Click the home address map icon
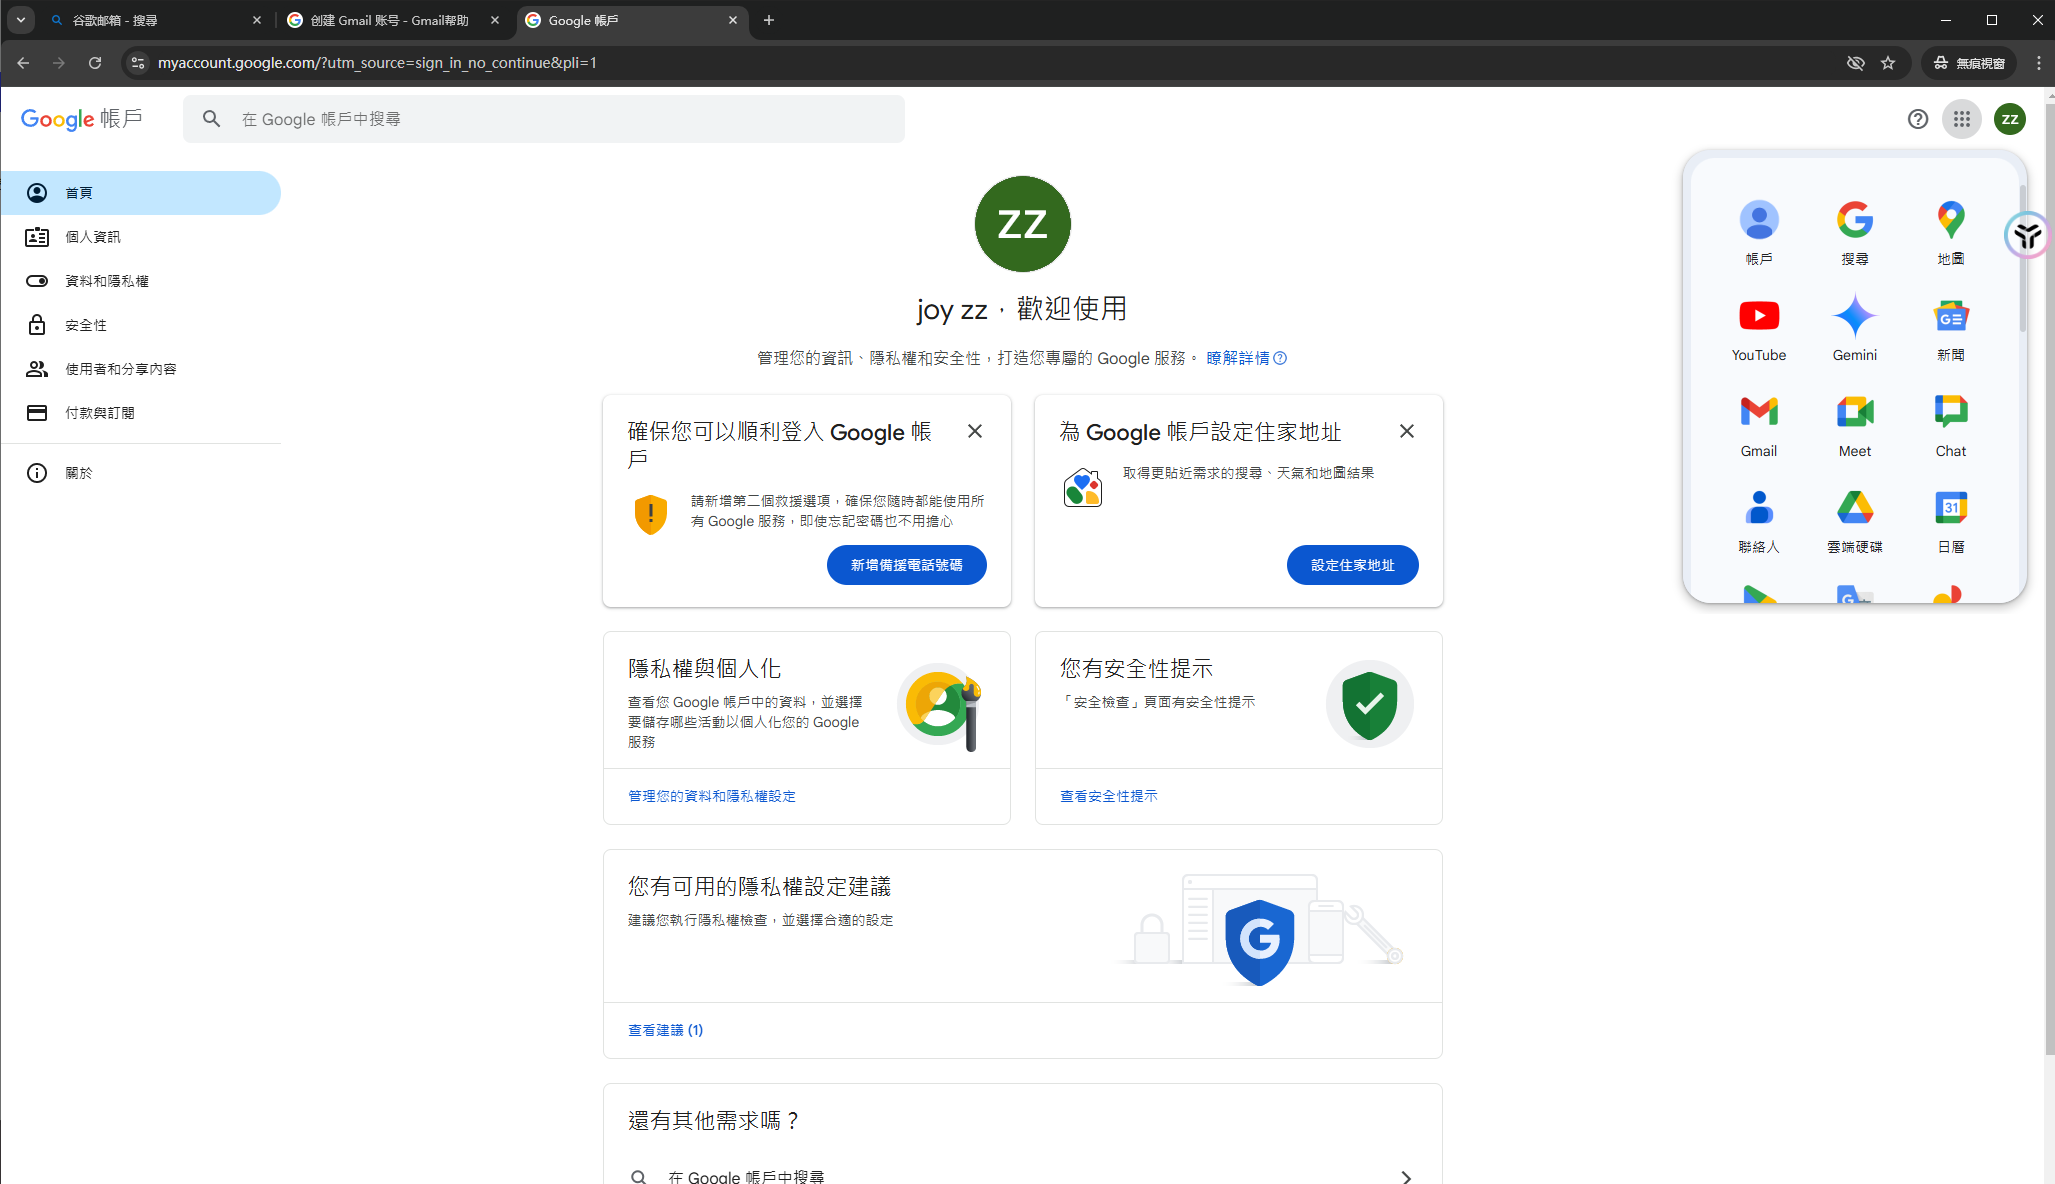 (x=1082, y=487)
